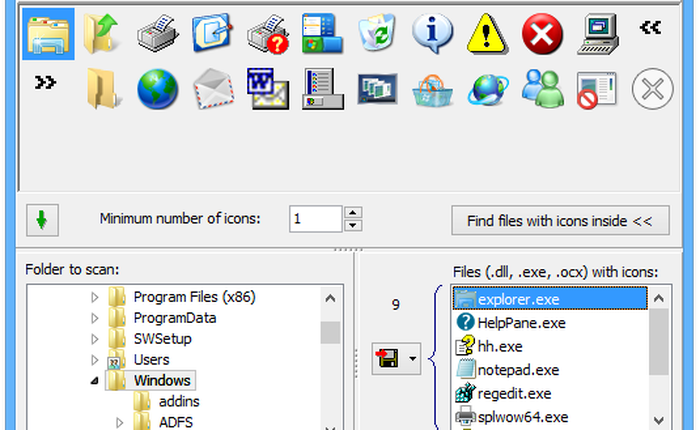The width and height of the screenshot is (700, 430).
Task: Select explorer.exe in the files list
Action: point(550,299)
